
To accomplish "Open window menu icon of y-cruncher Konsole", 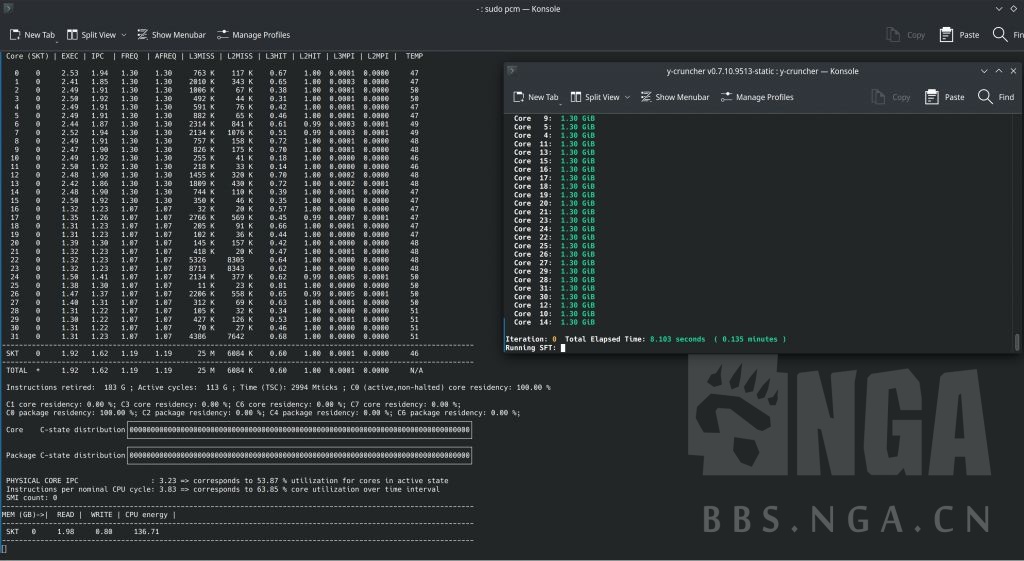I will 512,71.
